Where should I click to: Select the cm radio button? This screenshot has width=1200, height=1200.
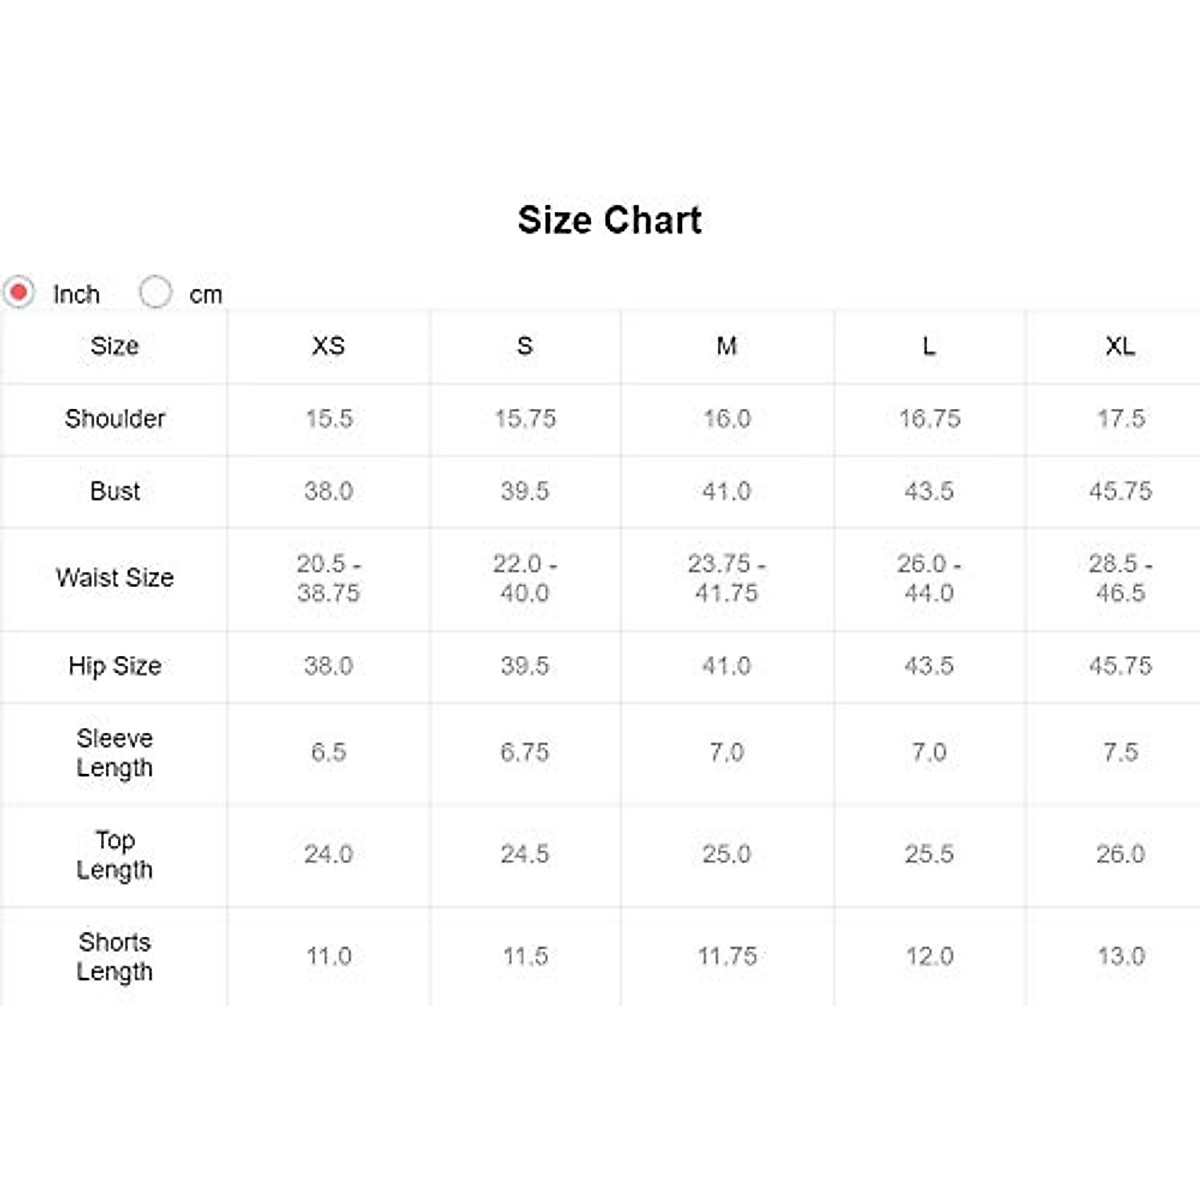[156, 292]
